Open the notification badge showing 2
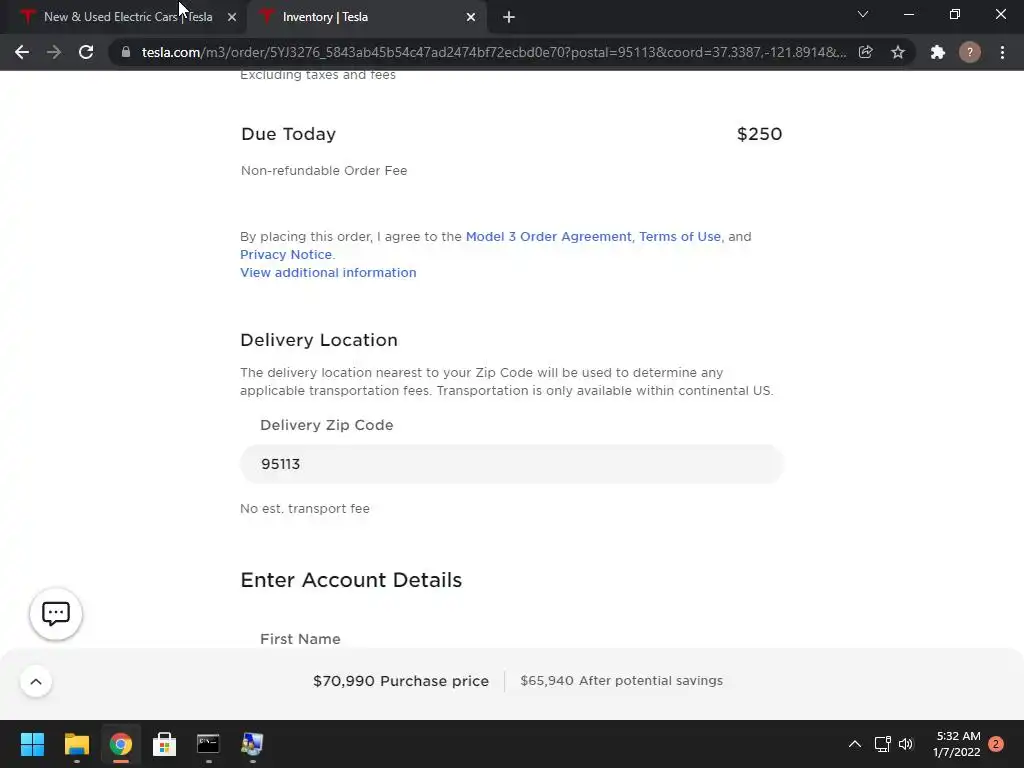Image resolution: width=1024 pixels, height=768 pixels. 996,744
